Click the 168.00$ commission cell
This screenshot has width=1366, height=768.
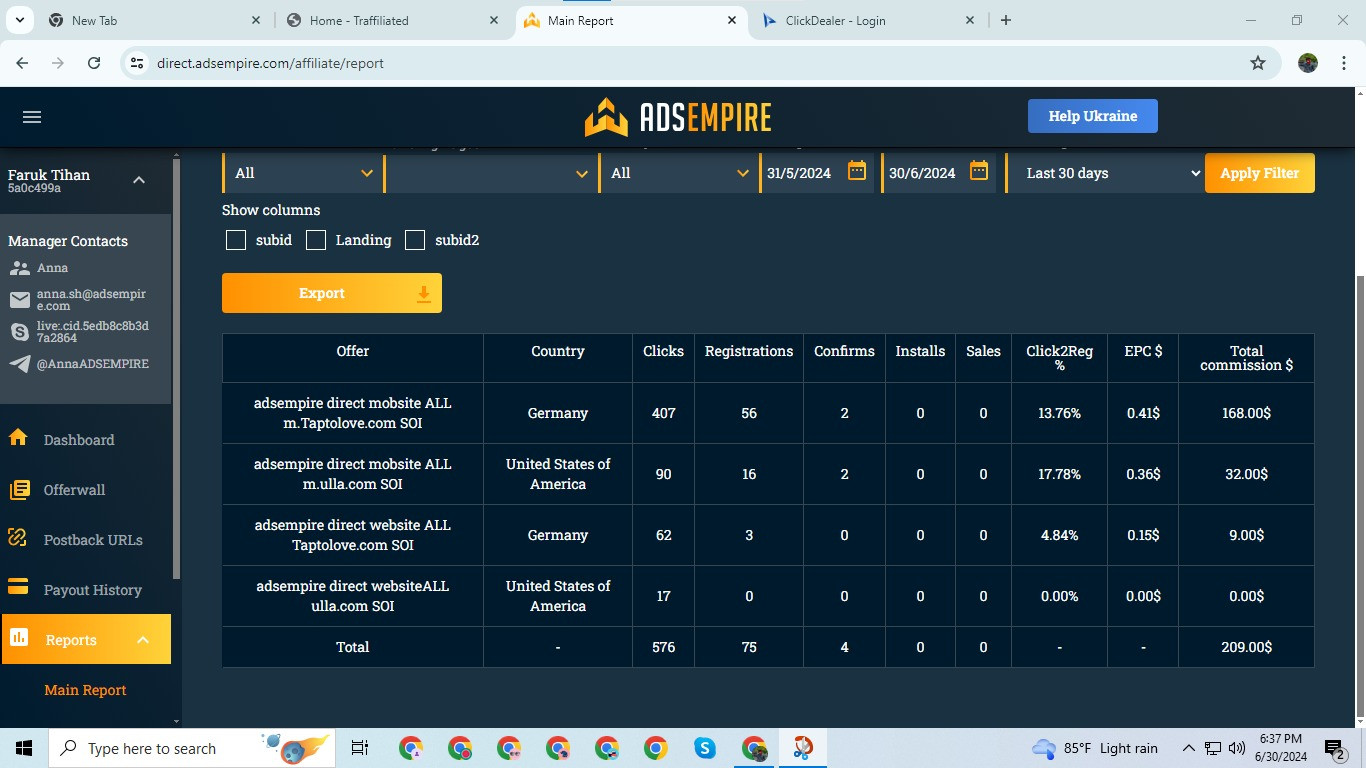[1246, 413]
